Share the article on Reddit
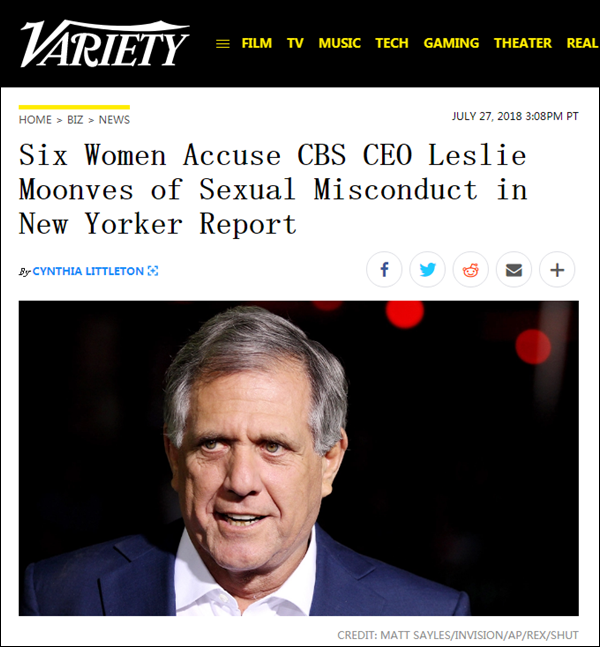 coord(471,270)
